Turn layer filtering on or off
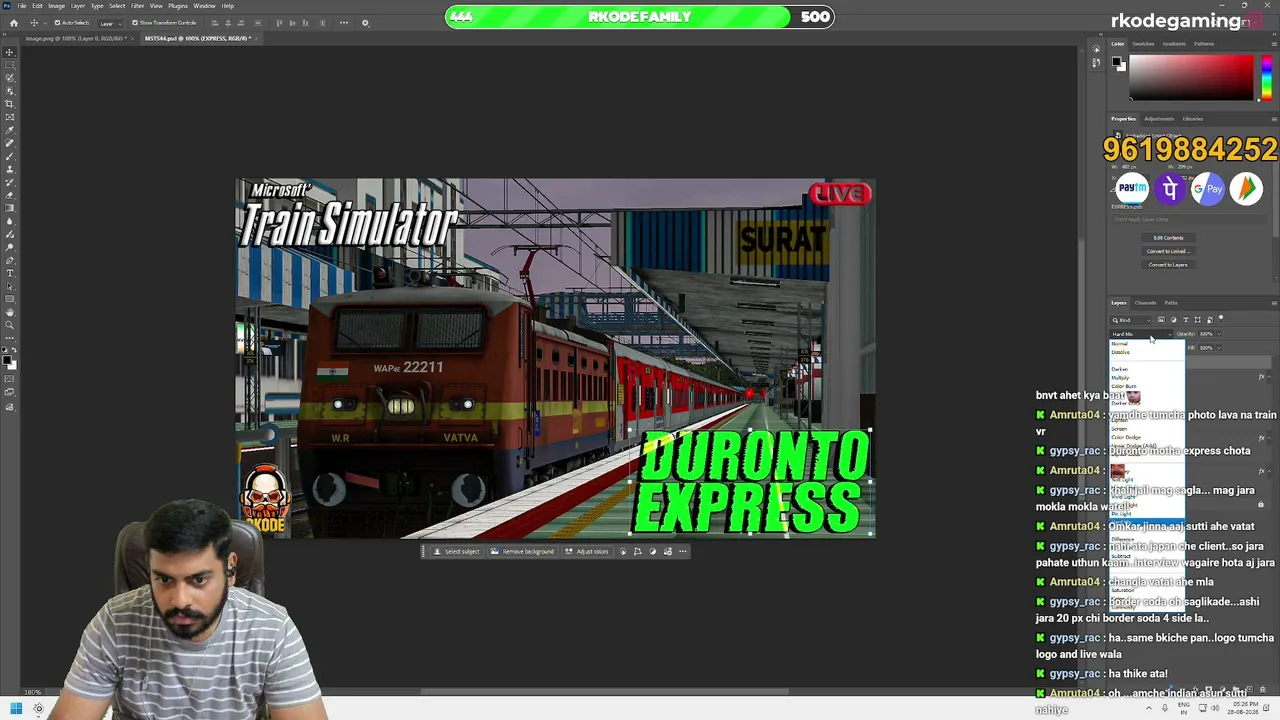1280x720 pixels. click(1221, 319)
